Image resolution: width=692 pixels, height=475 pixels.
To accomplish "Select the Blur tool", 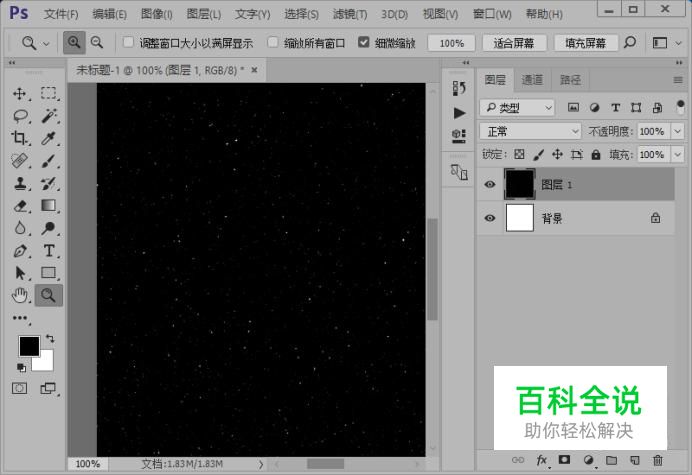I will click(x=20, y=228).
